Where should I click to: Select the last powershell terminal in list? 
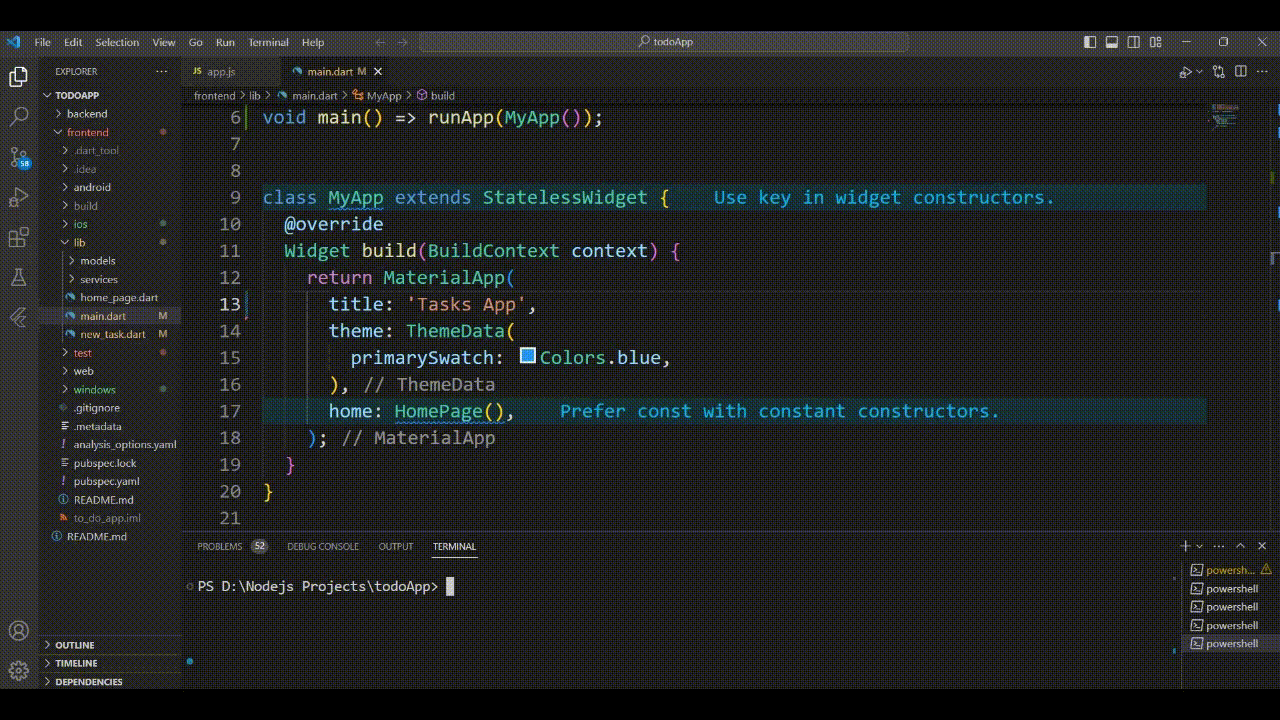(1231, 644)
